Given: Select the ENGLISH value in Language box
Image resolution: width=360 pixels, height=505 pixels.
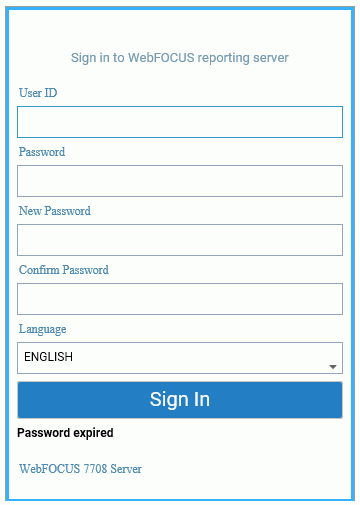Looking at the screenshot, I should [48, 357].
